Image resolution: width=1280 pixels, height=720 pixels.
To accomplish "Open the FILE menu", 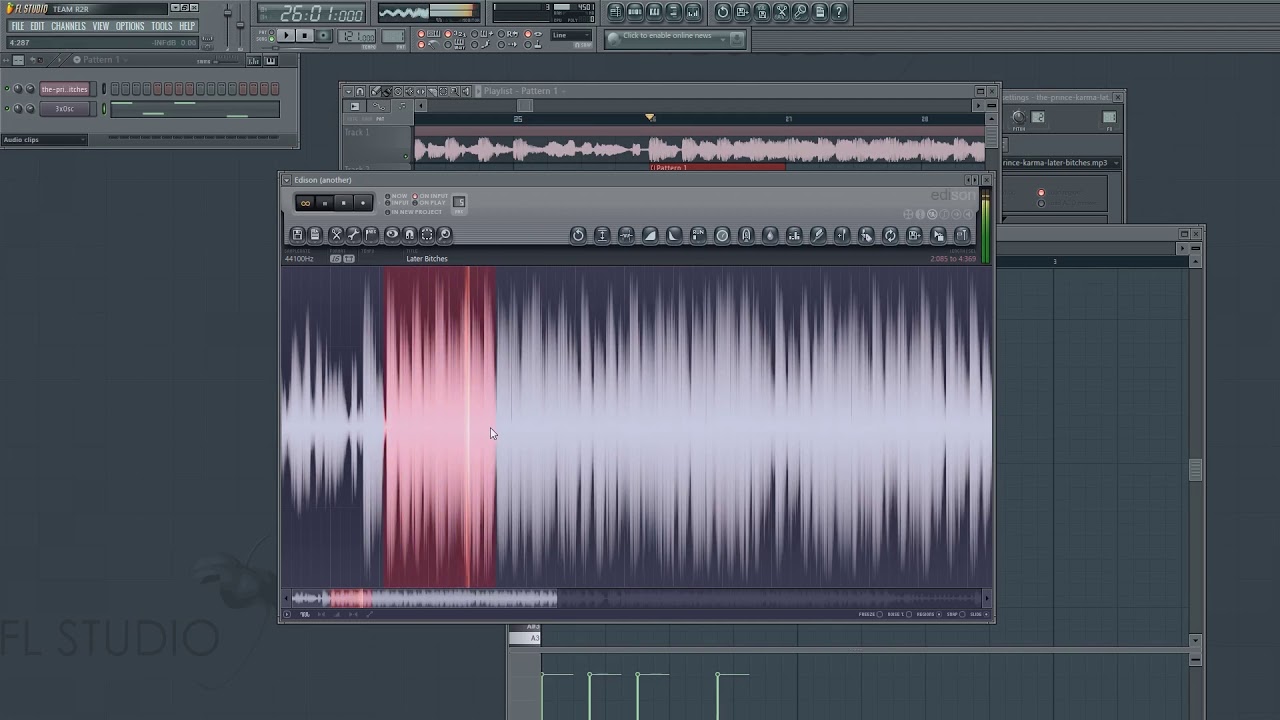I will click(x=18, y=26).
